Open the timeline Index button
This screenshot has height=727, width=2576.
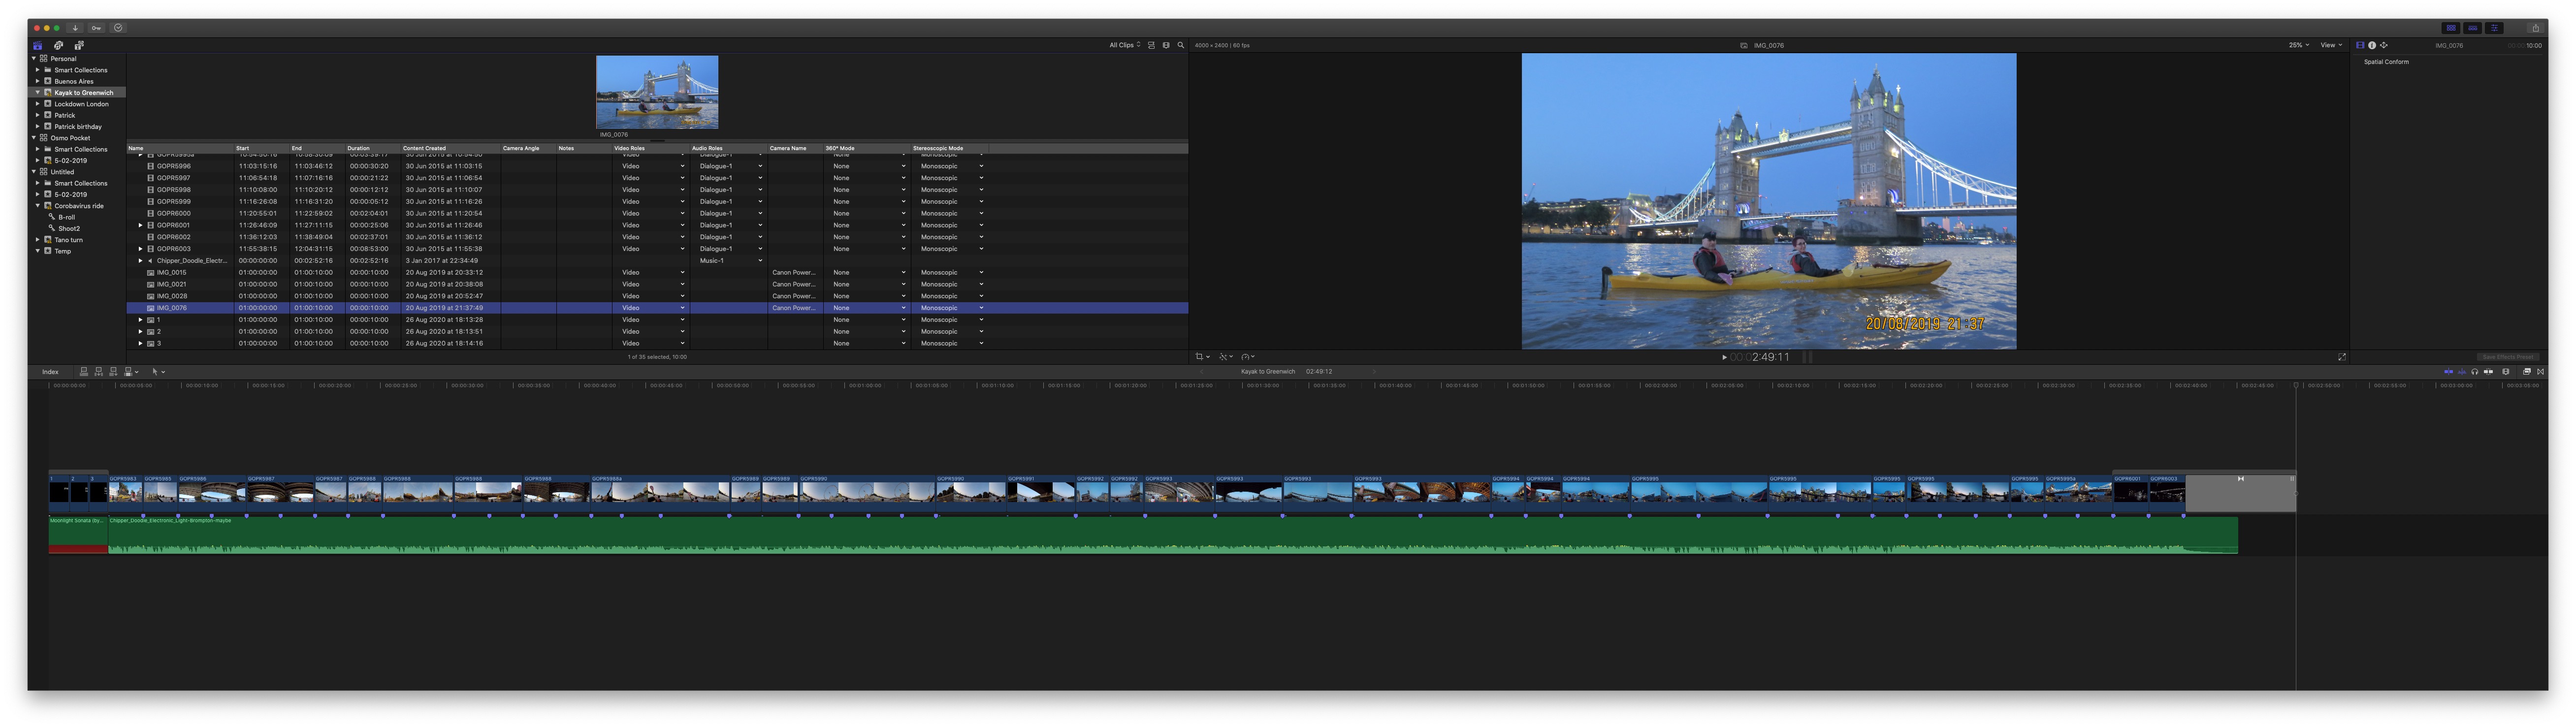50,372
